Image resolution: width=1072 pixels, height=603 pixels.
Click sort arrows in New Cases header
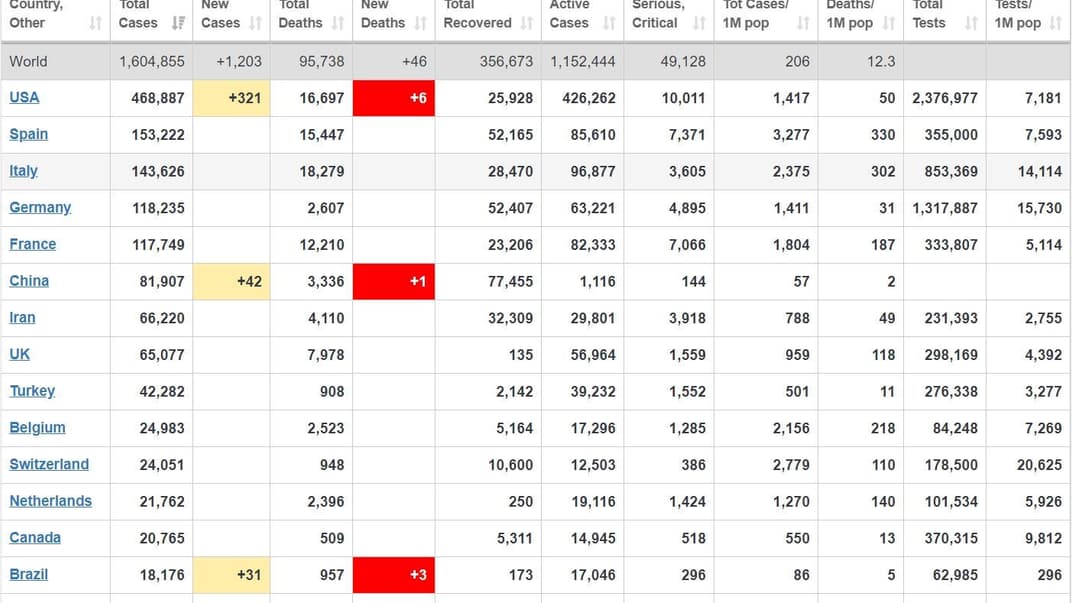(x=256, y=23)
